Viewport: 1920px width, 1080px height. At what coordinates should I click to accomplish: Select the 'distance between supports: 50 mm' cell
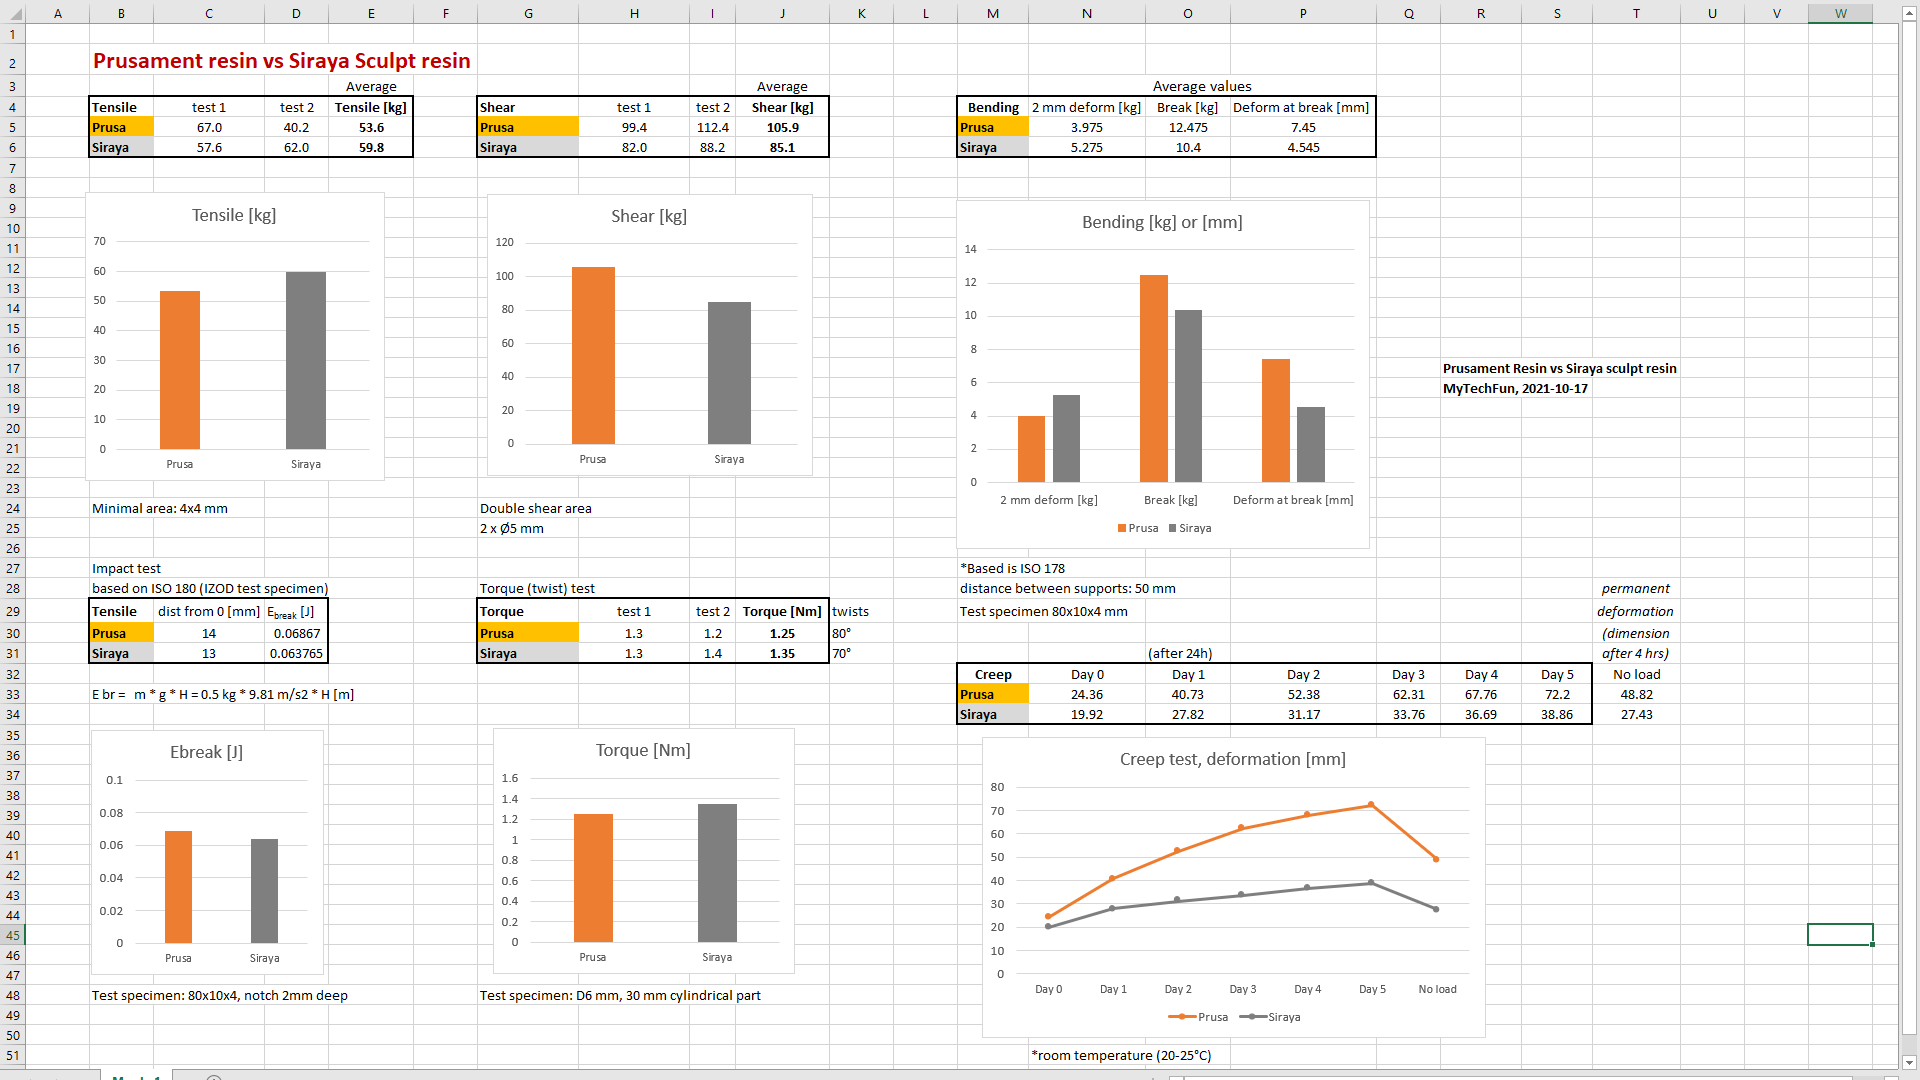click(x=1067, y=588)
